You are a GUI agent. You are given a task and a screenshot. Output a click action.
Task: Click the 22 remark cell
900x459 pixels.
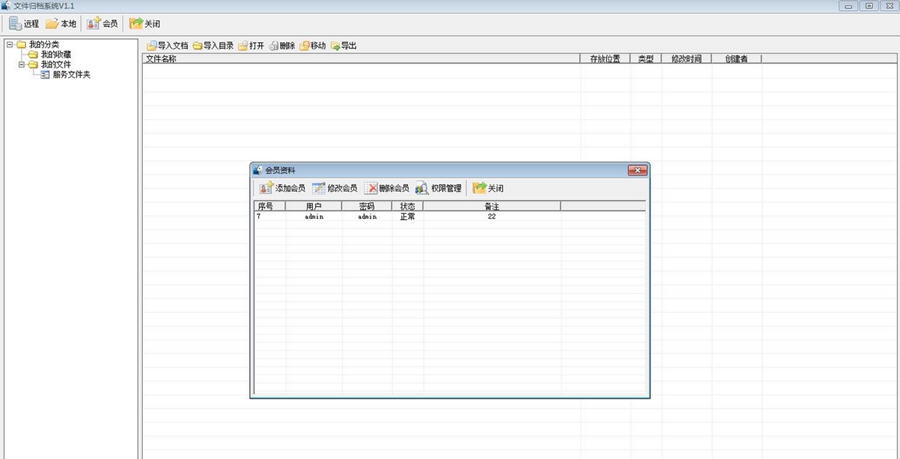click(x=492, y=217)
